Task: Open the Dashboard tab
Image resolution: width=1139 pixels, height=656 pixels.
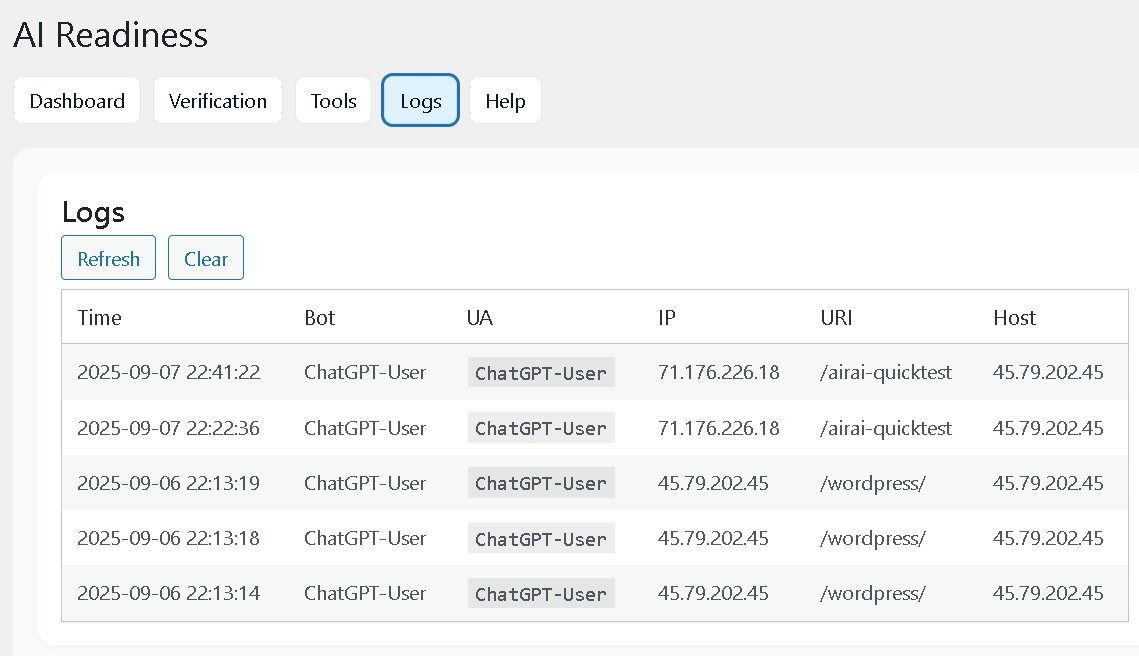Action: tap(77, 101)
